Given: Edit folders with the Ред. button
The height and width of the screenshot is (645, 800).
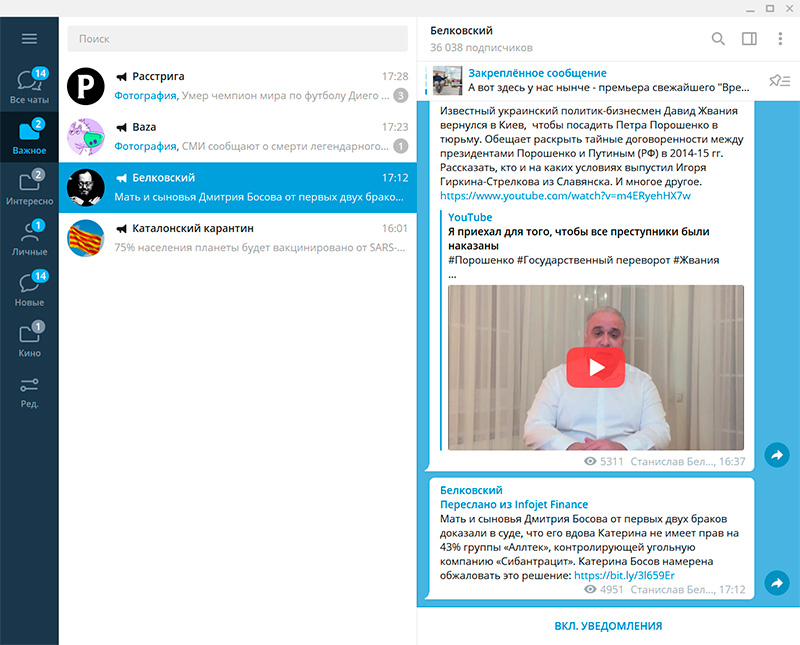Looking at the screenshot, I should coord(29,392).
